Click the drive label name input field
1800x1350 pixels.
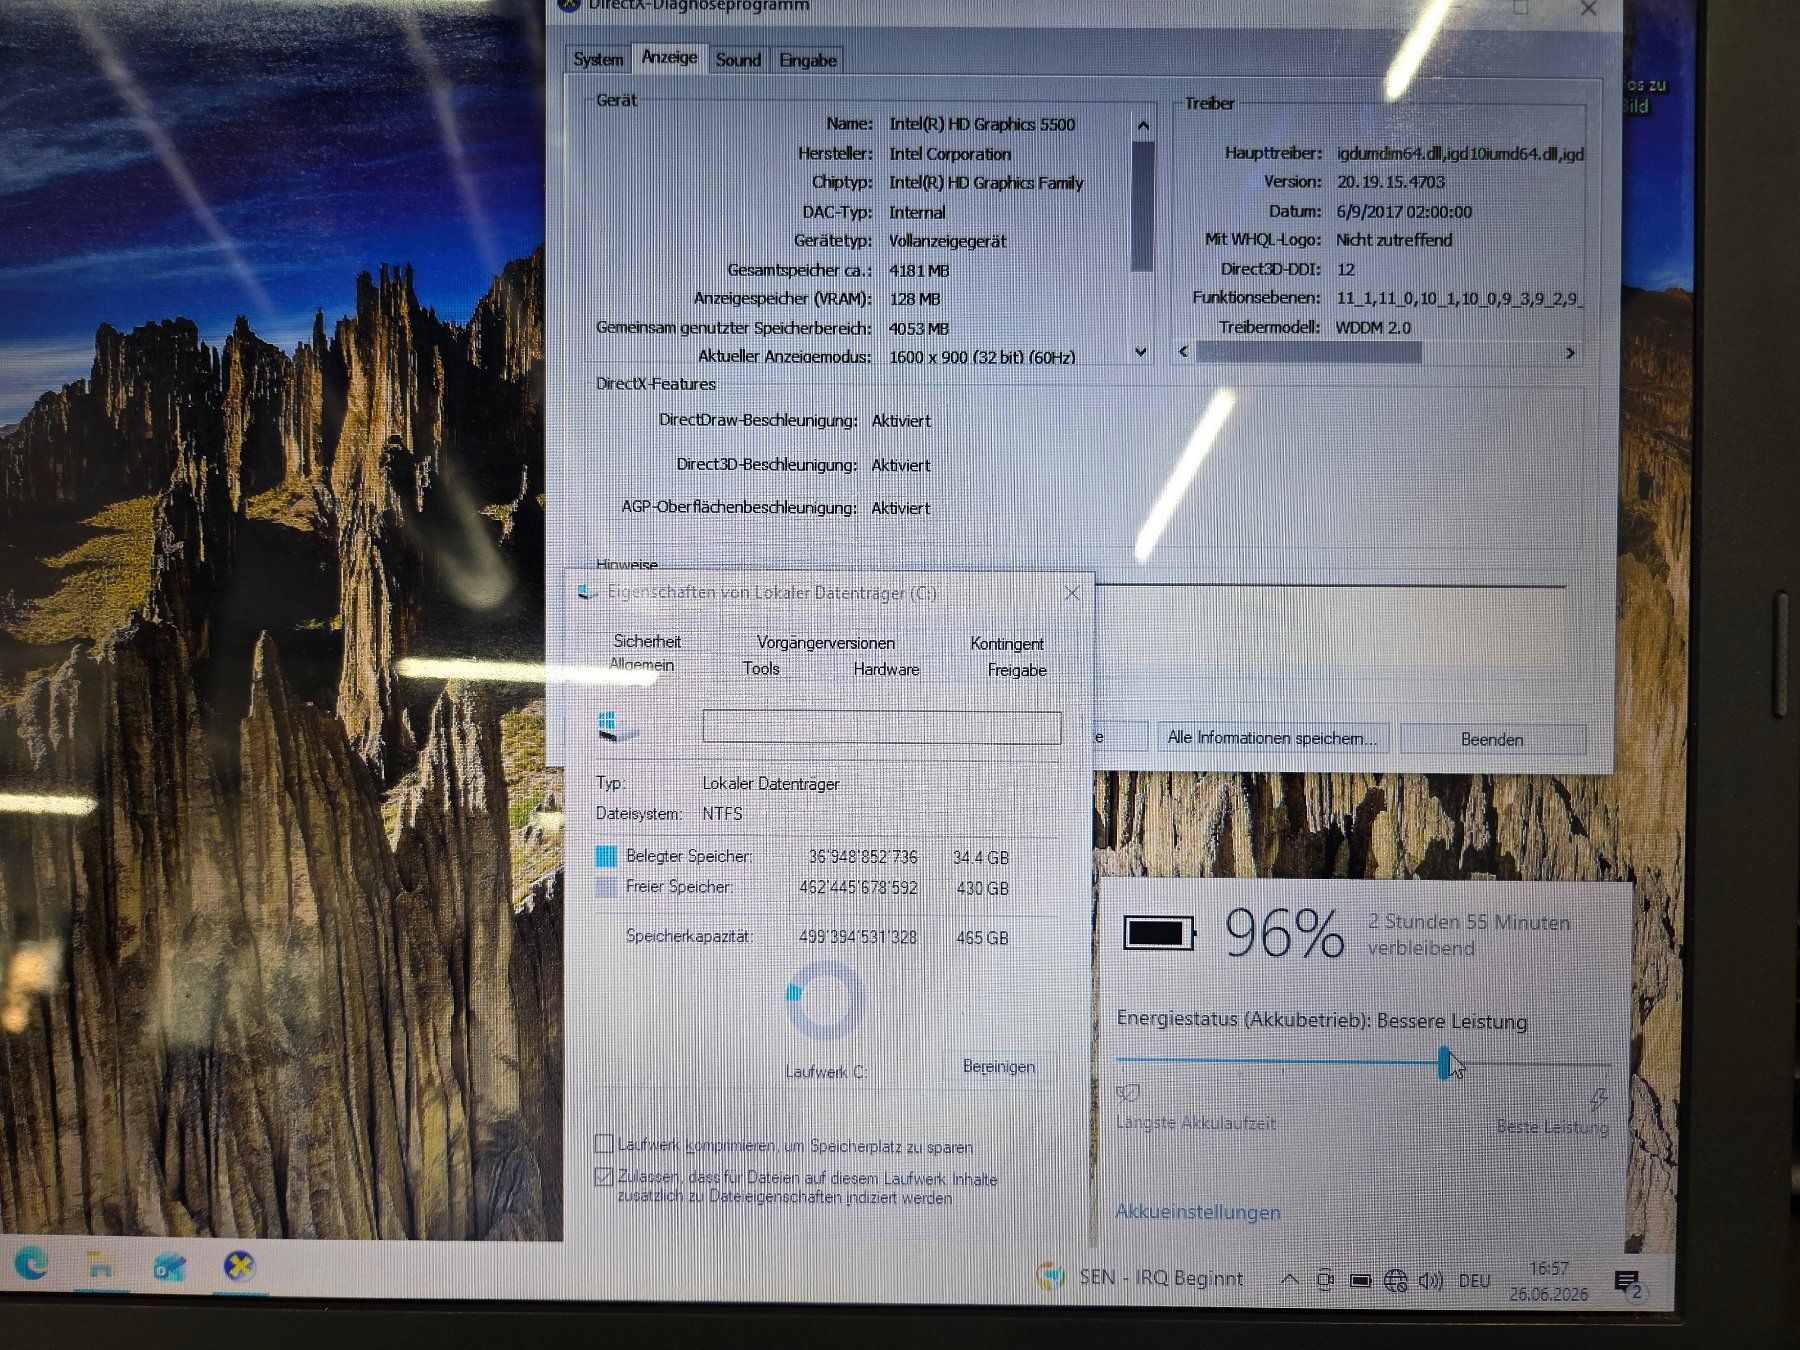pyautogui.click(x=881, y=727)
